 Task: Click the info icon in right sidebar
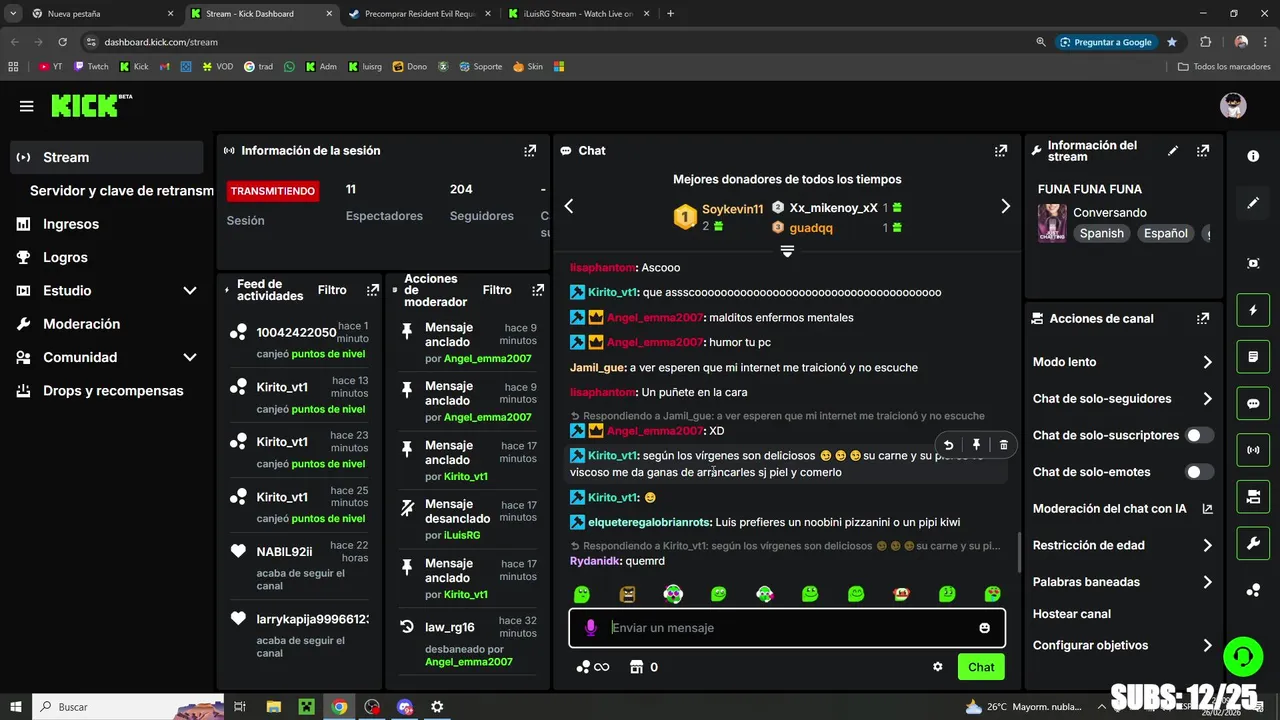1253,156
